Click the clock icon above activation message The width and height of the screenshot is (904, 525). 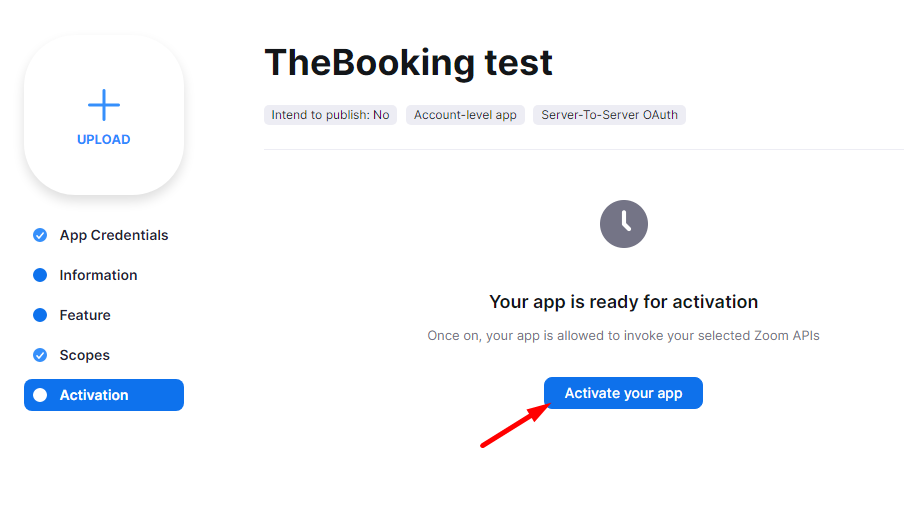[x=624, y=224]
